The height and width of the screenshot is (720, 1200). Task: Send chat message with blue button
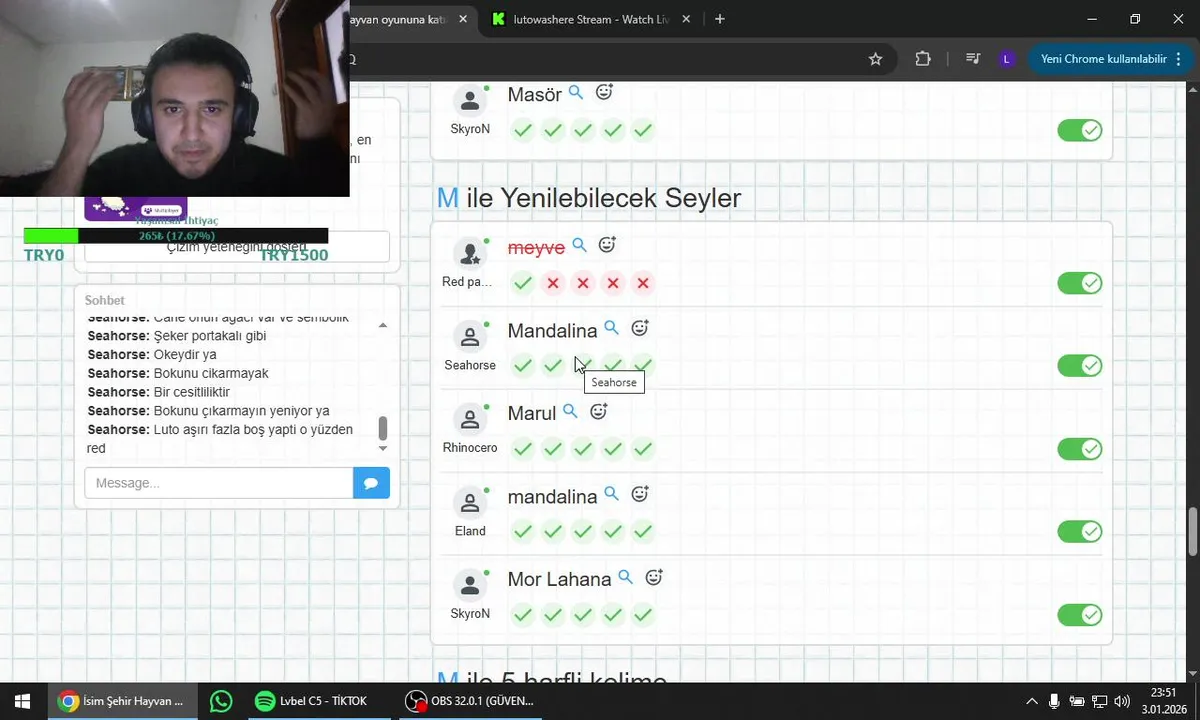click(371, 483)
